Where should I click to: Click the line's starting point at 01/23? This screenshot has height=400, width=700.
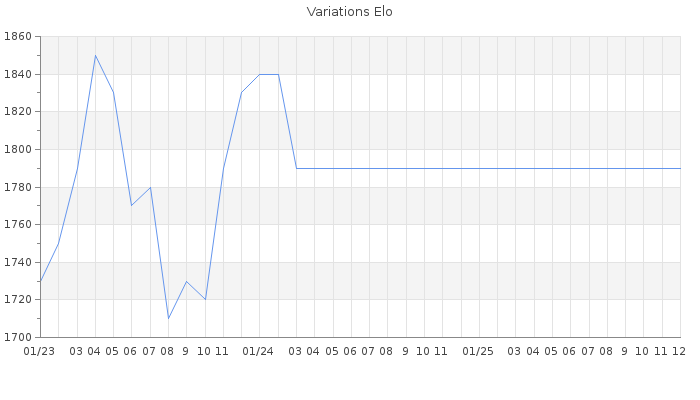[40, 281]
